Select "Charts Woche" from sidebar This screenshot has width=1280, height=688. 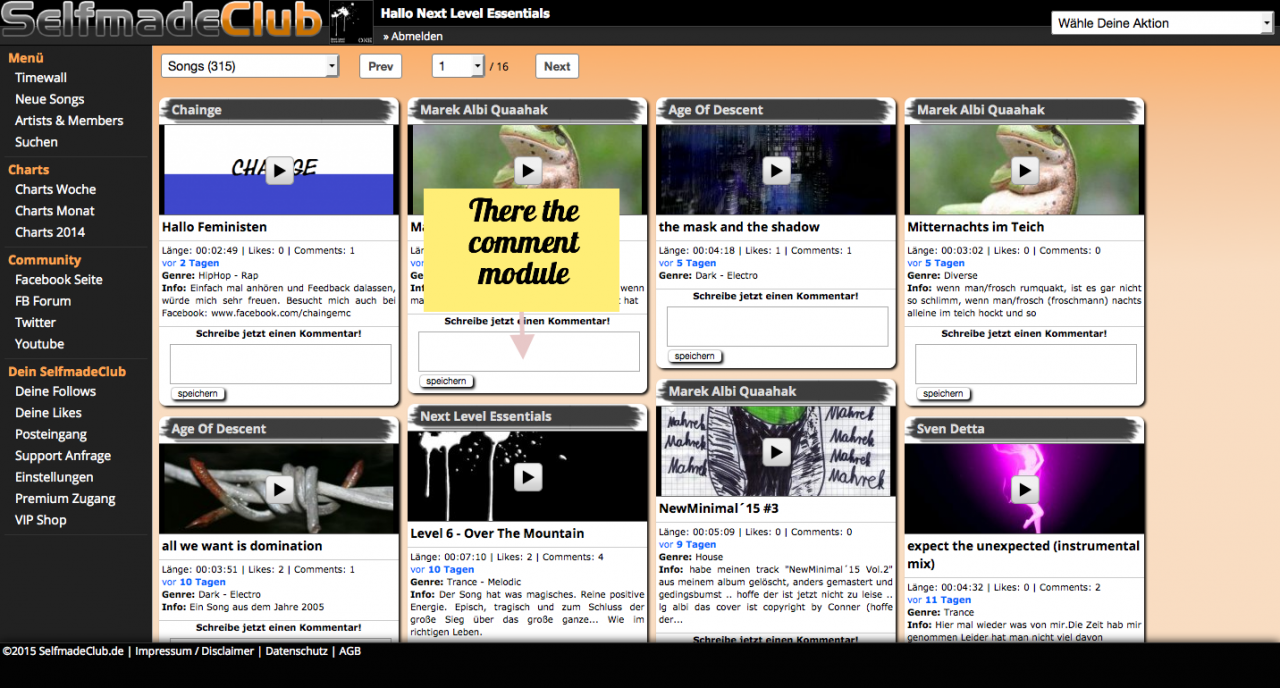pyautogui.click(x=56, y=190)
